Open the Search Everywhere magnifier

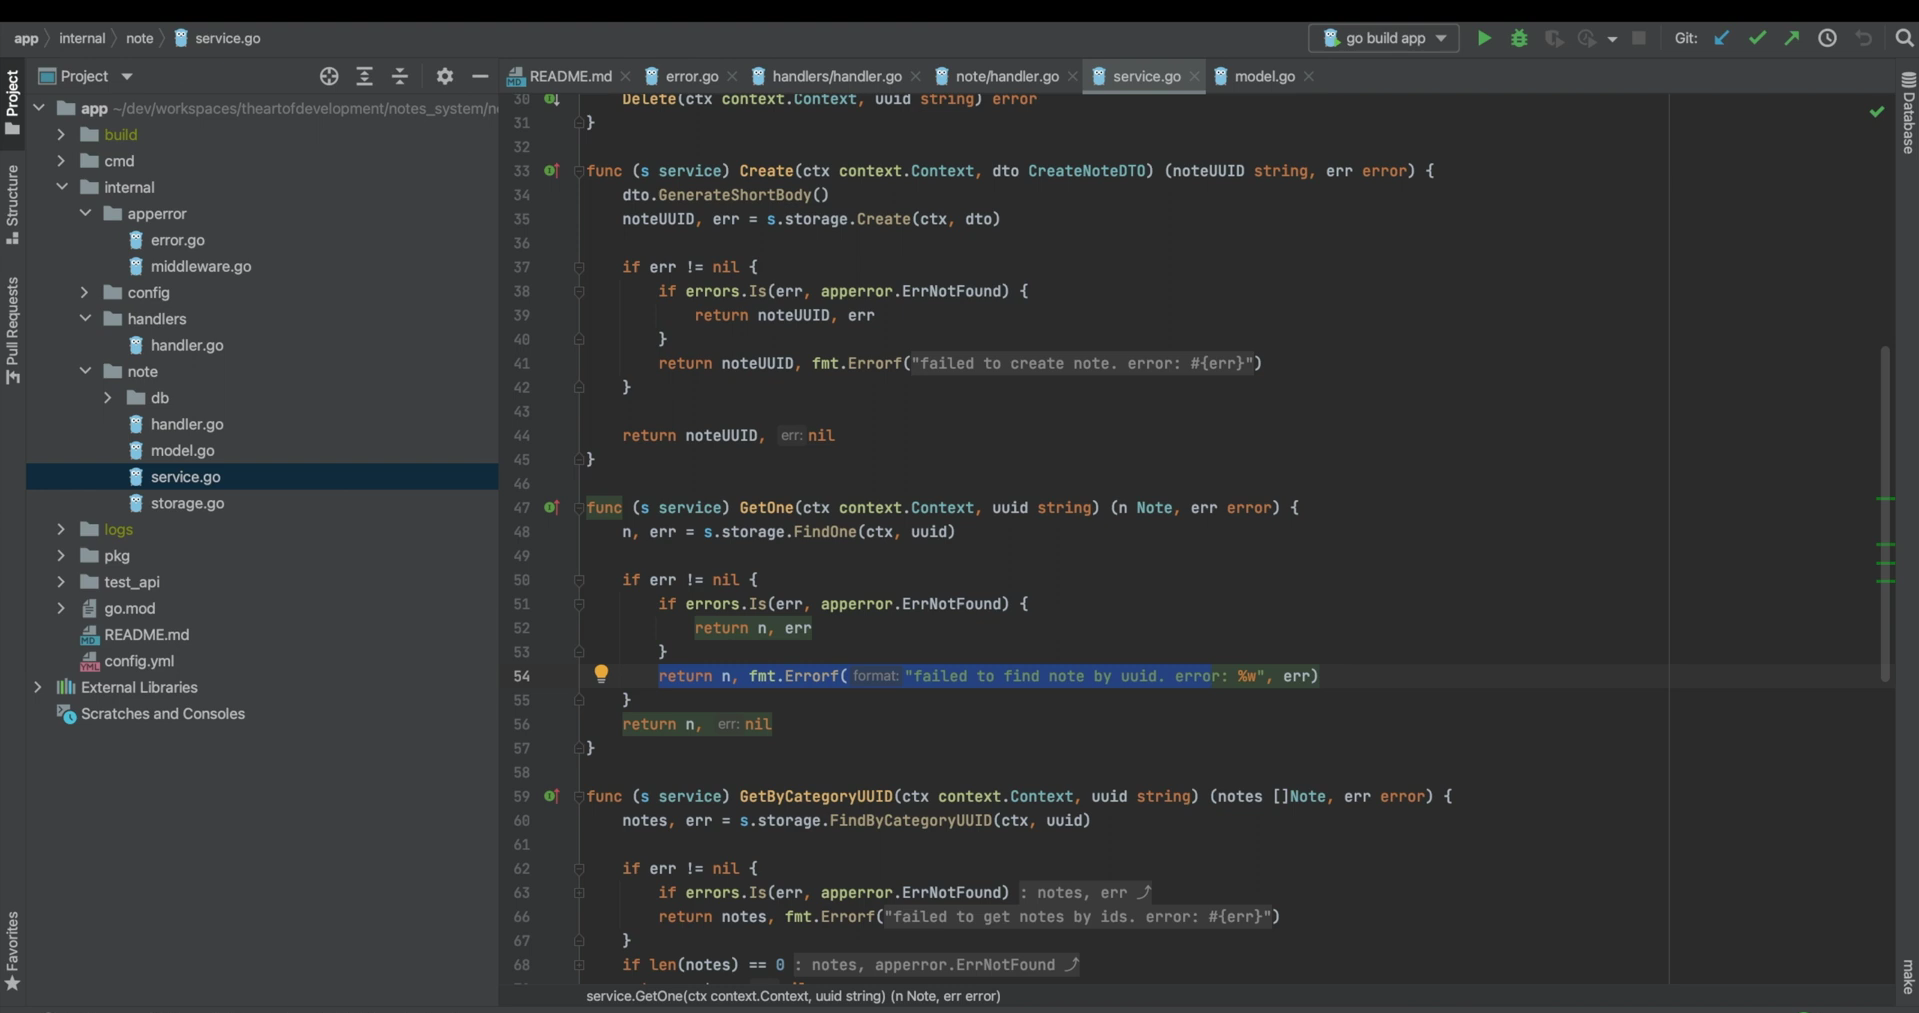coord(1904,38)
